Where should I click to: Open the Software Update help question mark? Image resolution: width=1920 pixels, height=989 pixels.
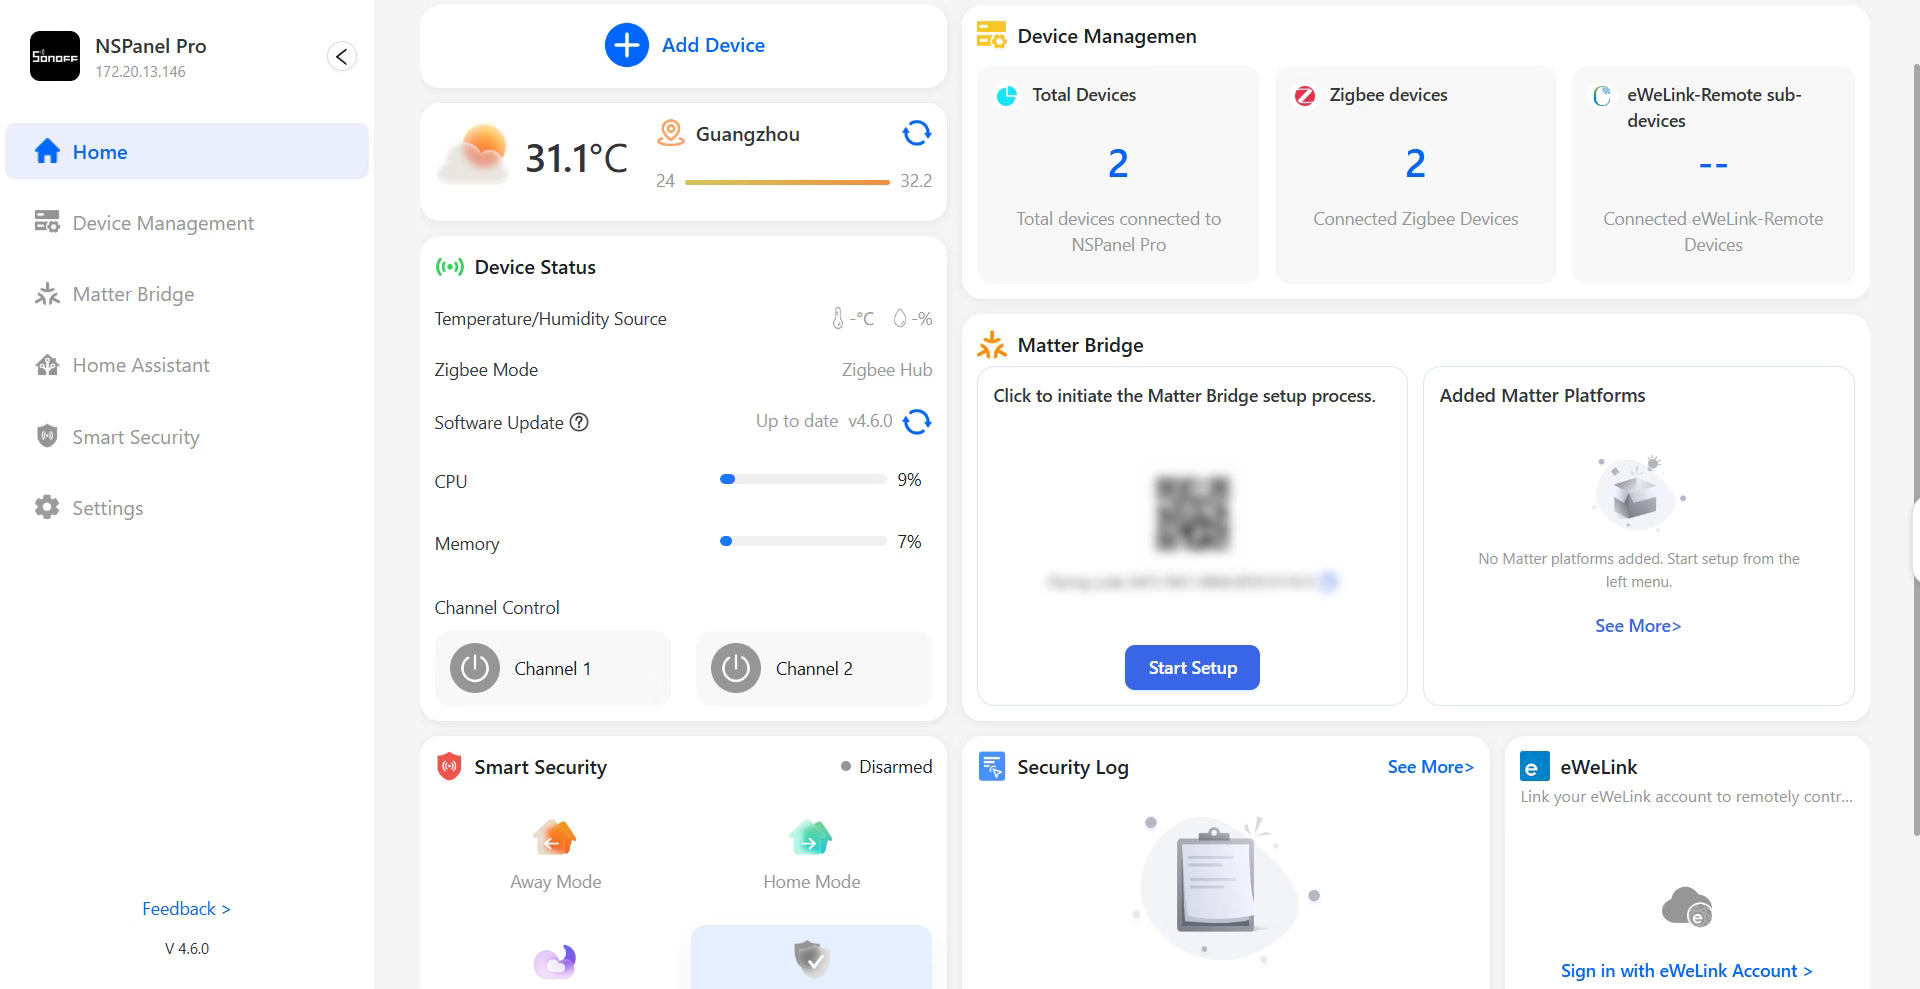coord(579,422)
